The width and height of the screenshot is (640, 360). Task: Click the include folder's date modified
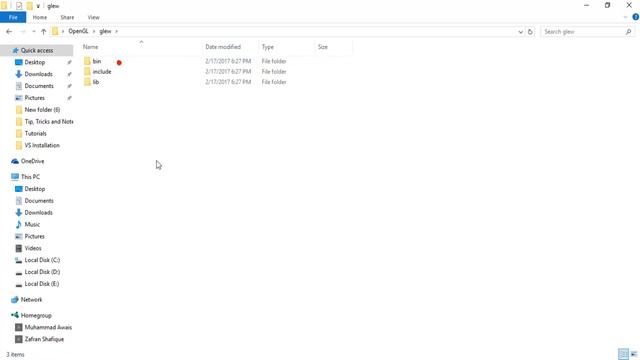[x=228, y=72]
